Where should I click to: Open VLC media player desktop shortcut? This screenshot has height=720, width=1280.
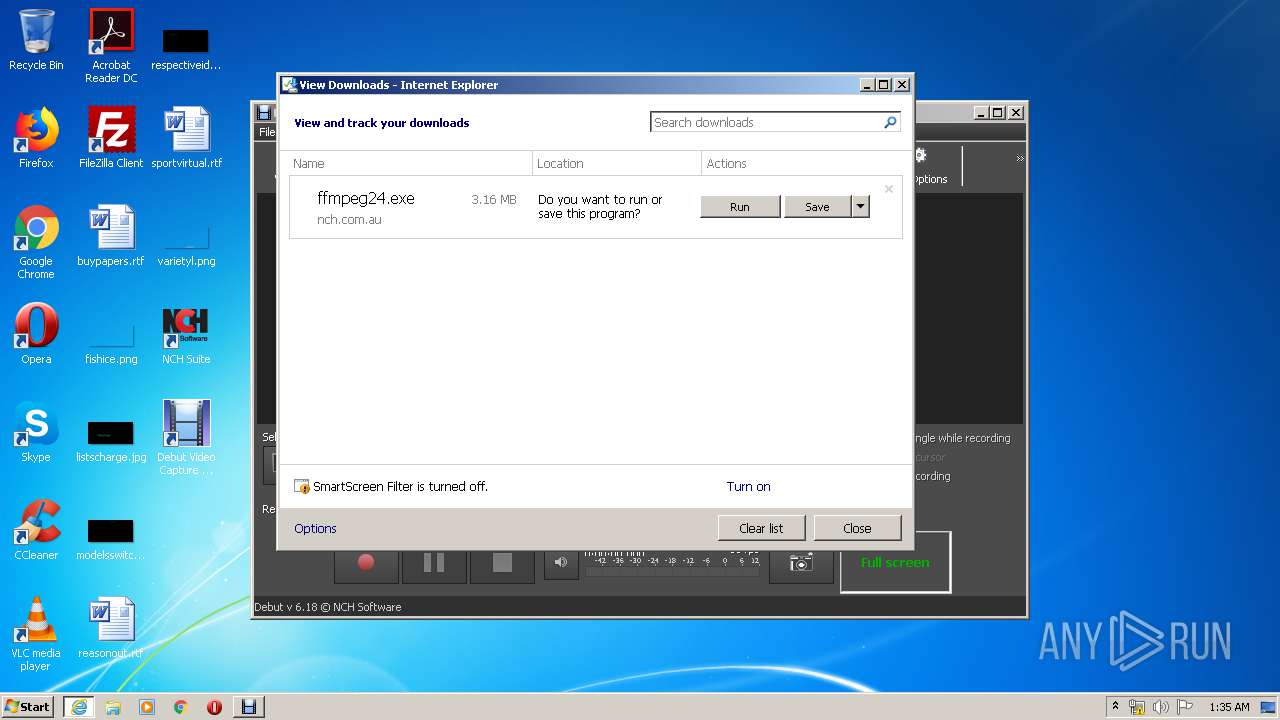click(x=36, y=634)
